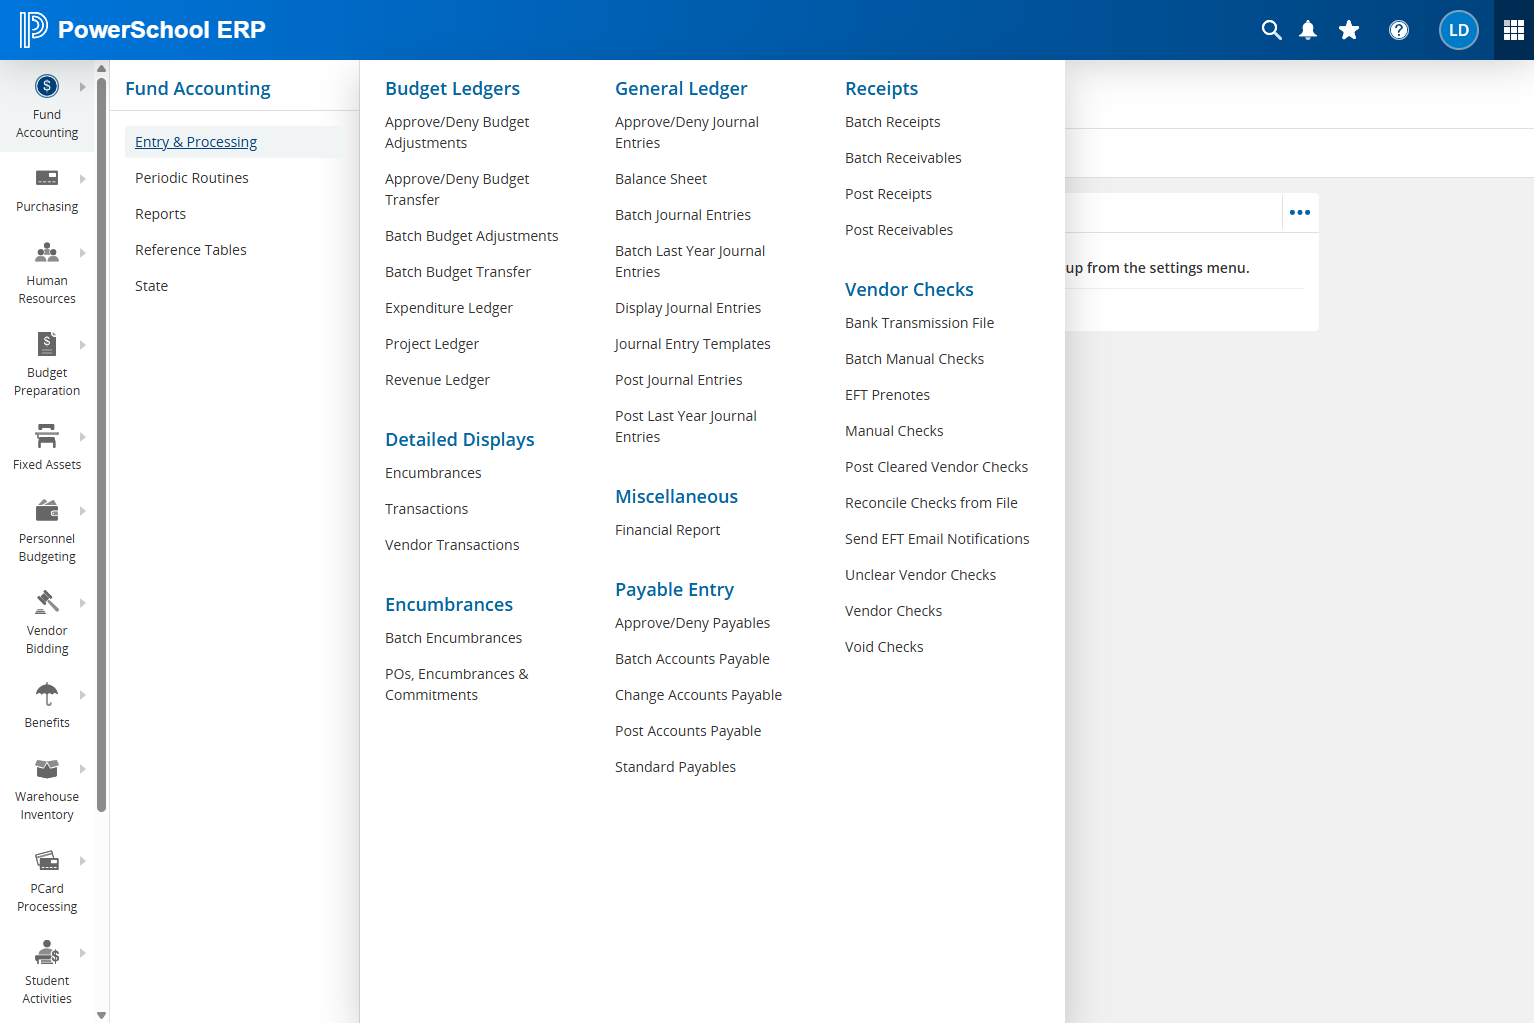Expand the Warehouse Inventory submenu arrow

click(x=82, y=769)
